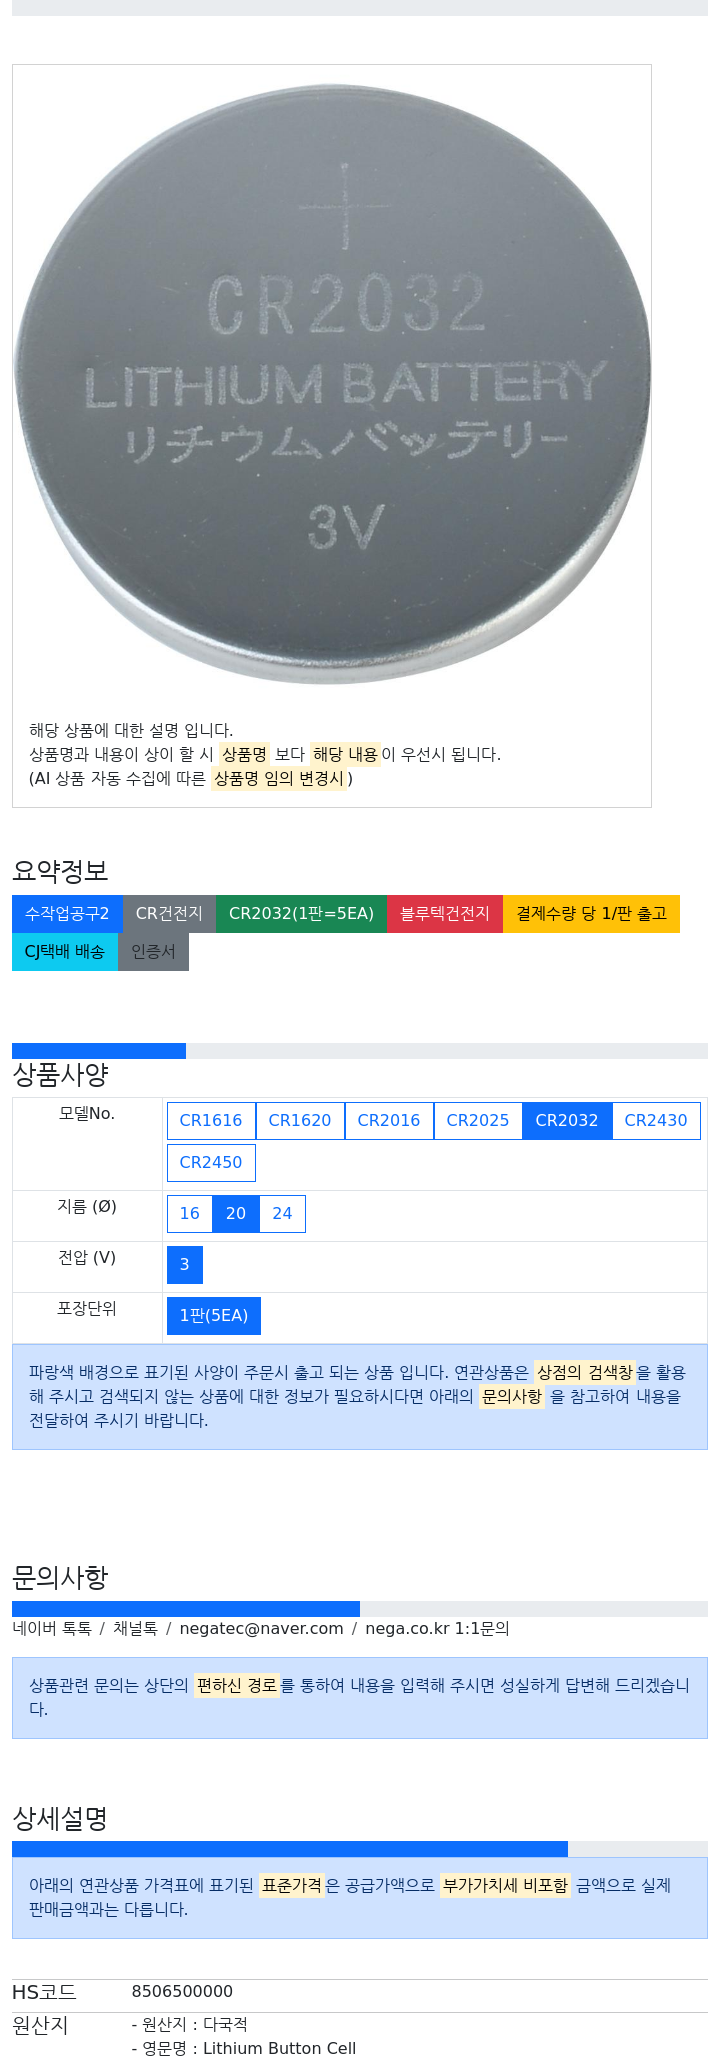Image resolution: width=720 pixels, height=2061 pixels.
Task: Click the CJ택배 배송 shipping tag
Action: click(65, 952)
